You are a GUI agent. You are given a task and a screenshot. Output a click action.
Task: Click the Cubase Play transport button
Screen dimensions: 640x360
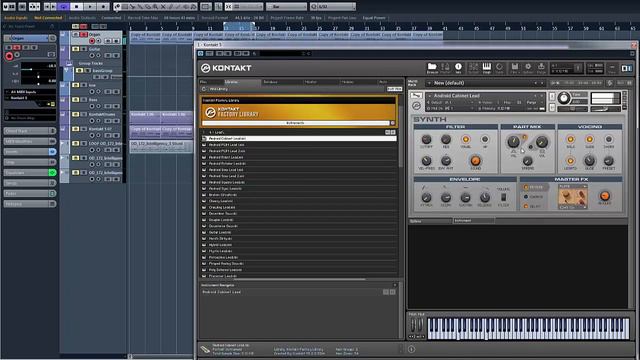[90, 7]
